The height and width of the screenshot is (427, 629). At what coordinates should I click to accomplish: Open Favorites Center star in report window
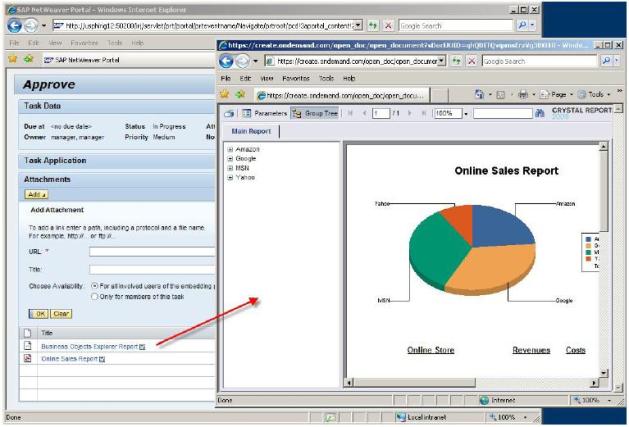pyautogui.click(x=225, y=95)
